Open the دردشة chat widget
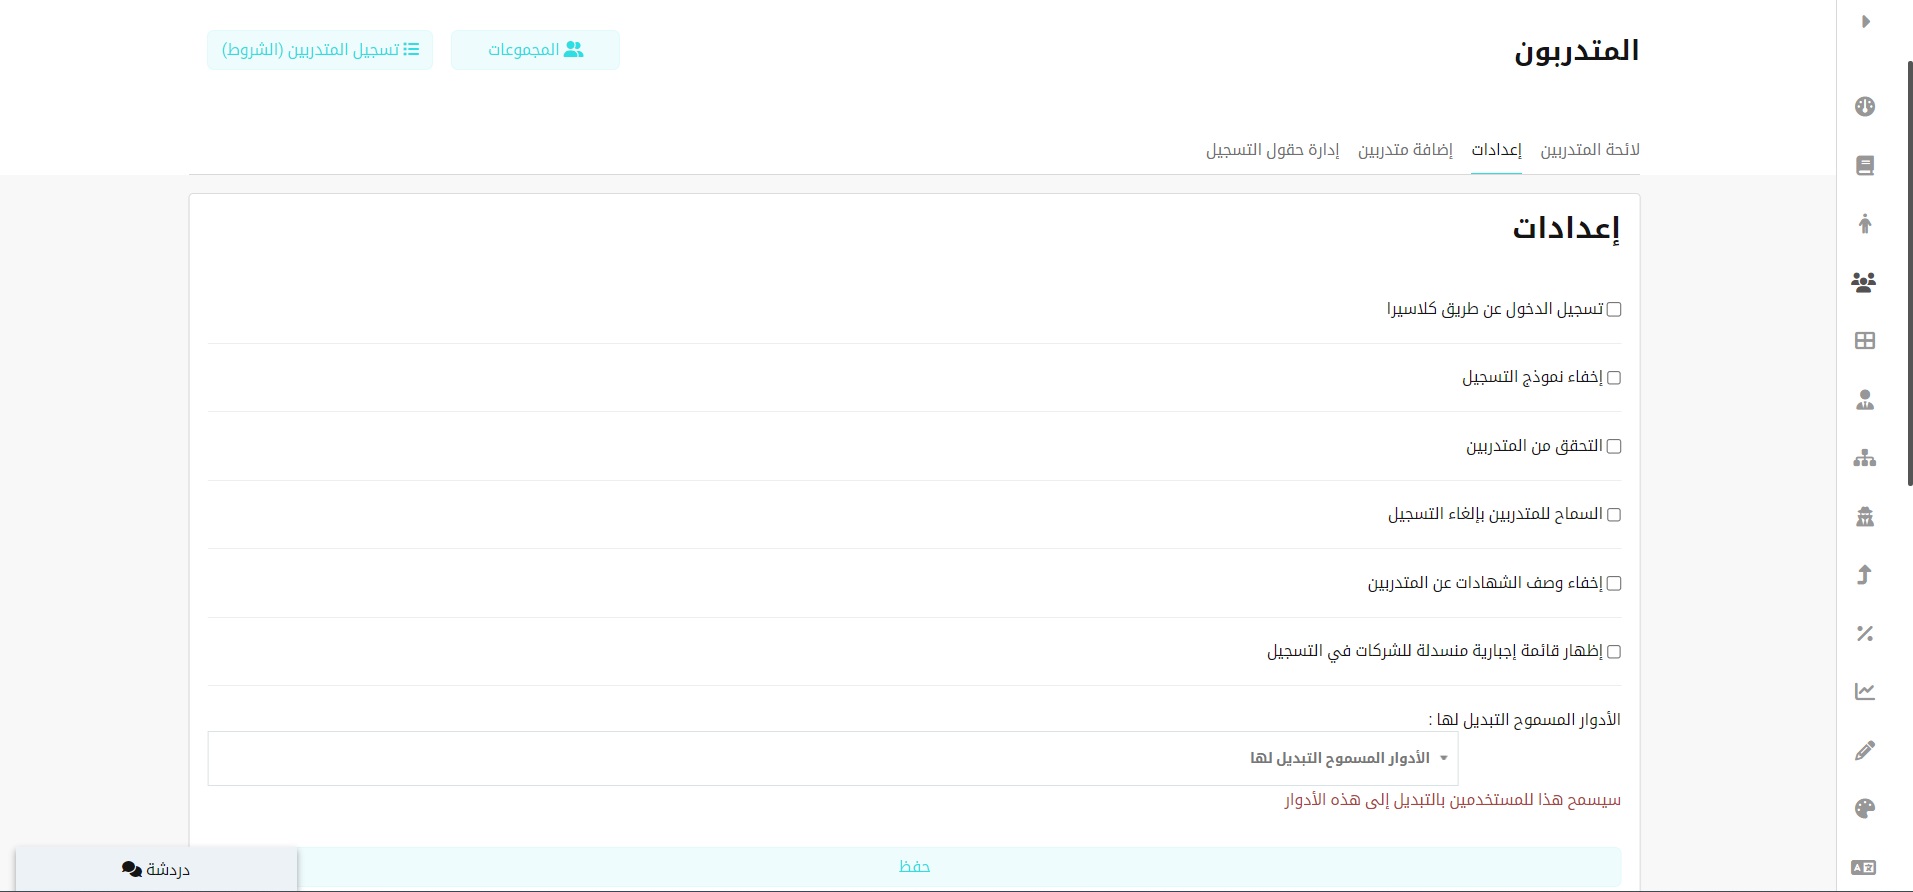 click(156, 869)
